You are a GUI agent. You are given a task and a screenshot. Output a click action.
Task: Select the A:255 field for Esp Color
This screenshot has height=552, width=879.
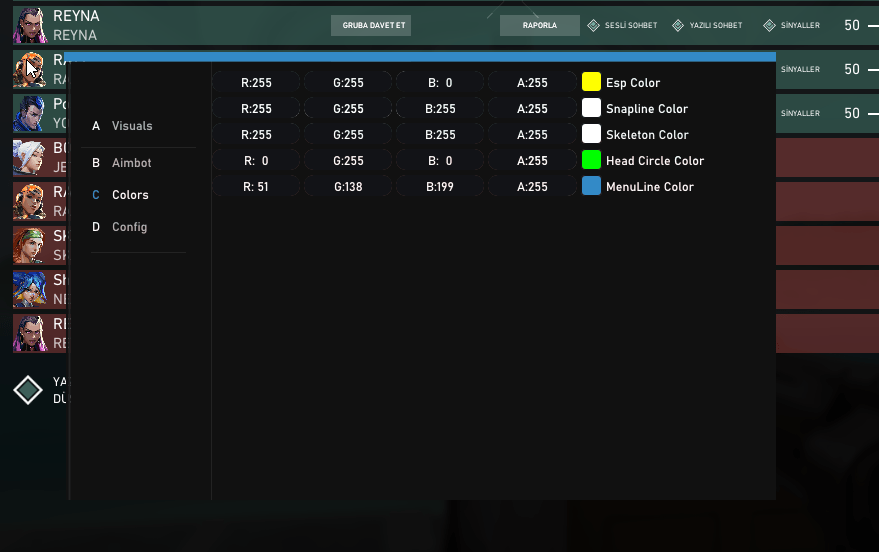coord(532,82)
